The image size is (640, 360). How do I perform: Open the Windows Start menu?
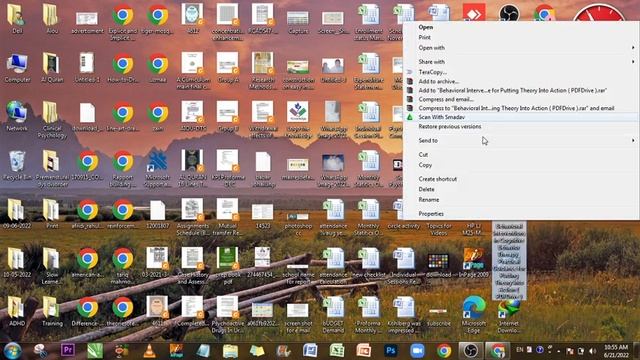pos(12,351)
